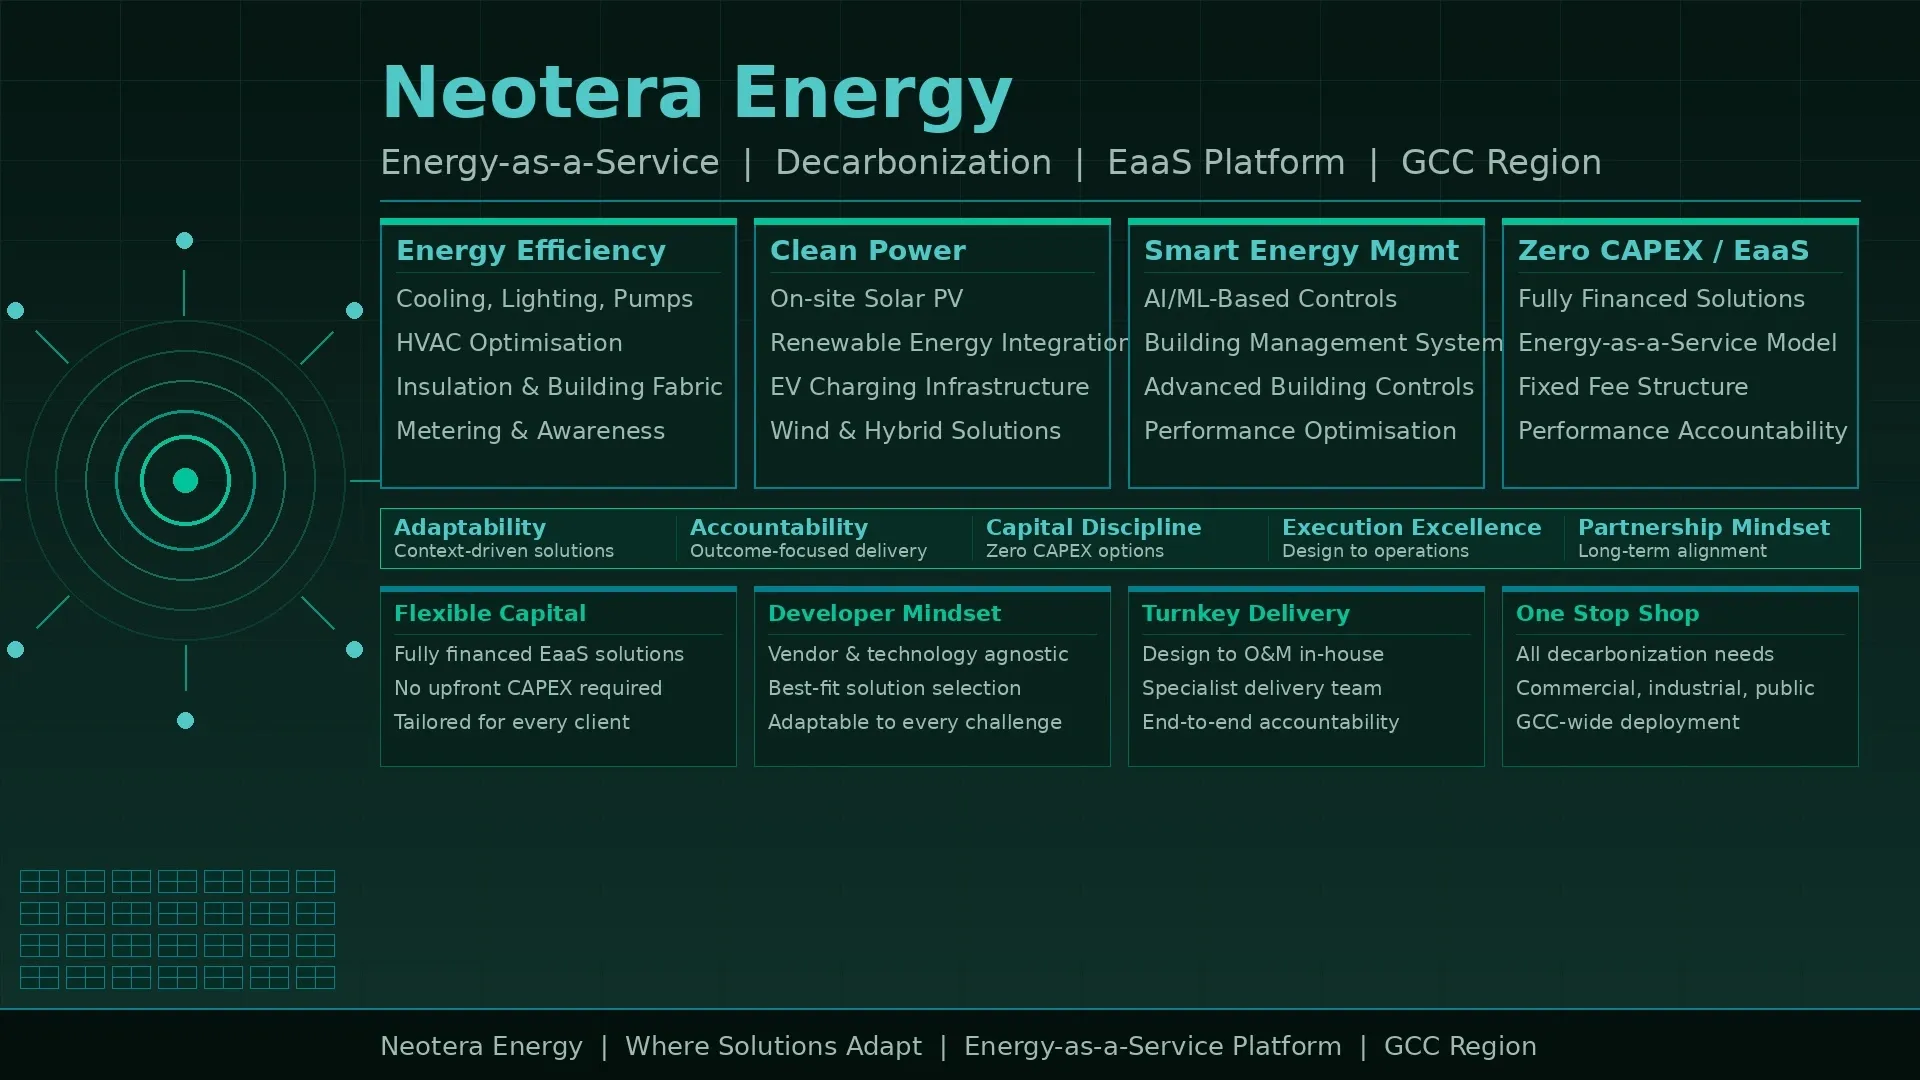Click the Zero CAPEX / EaaS heading

click(1662, 250)
